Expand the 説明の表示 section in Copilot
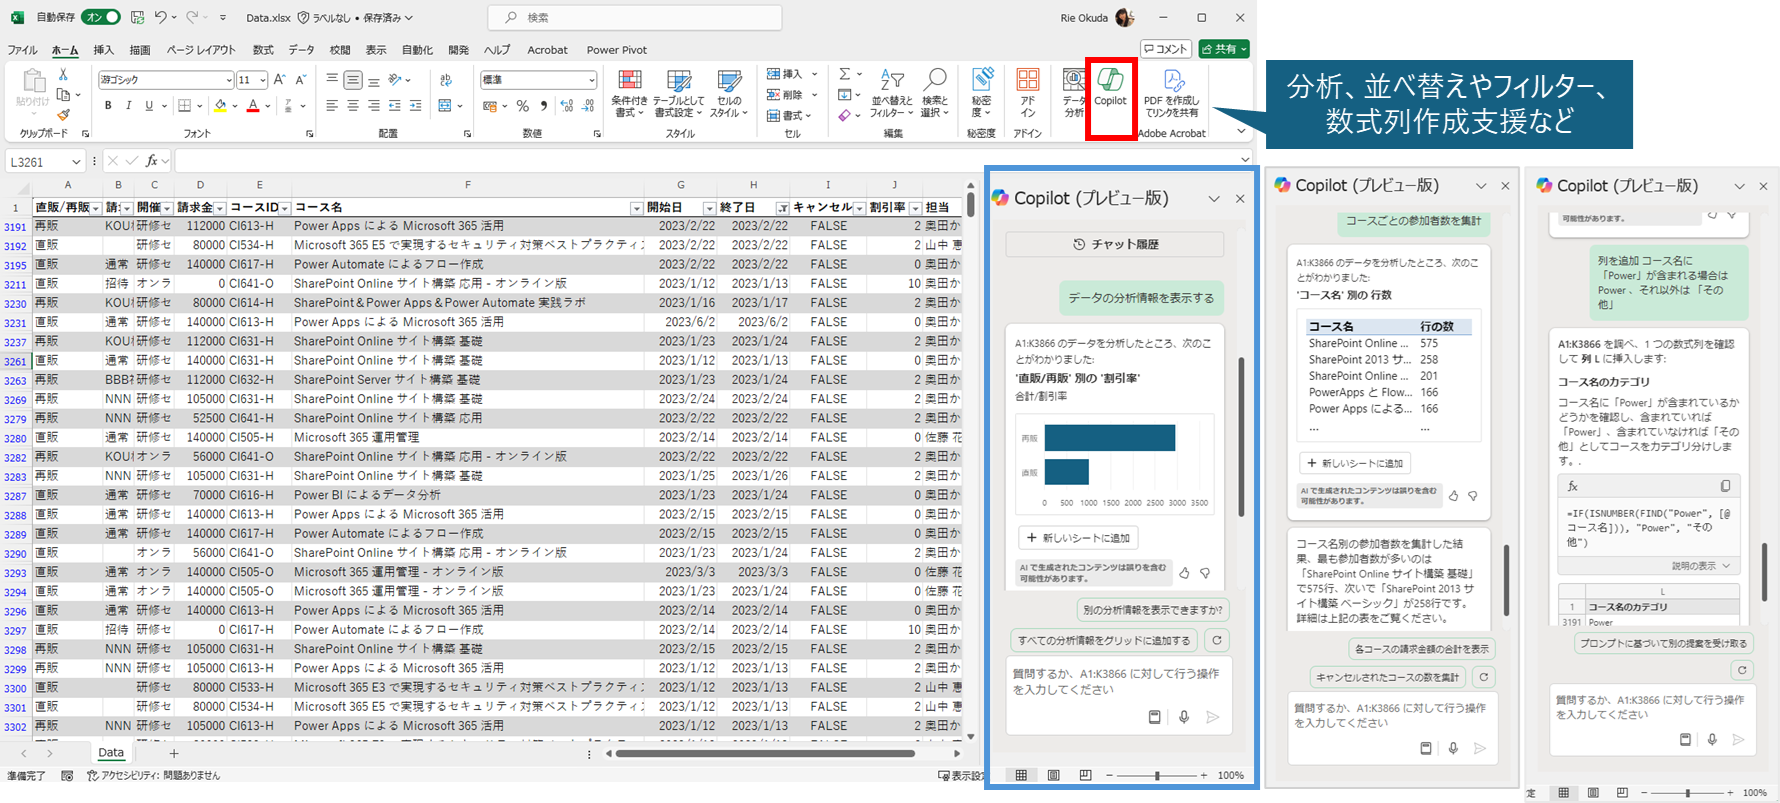 1699,566
